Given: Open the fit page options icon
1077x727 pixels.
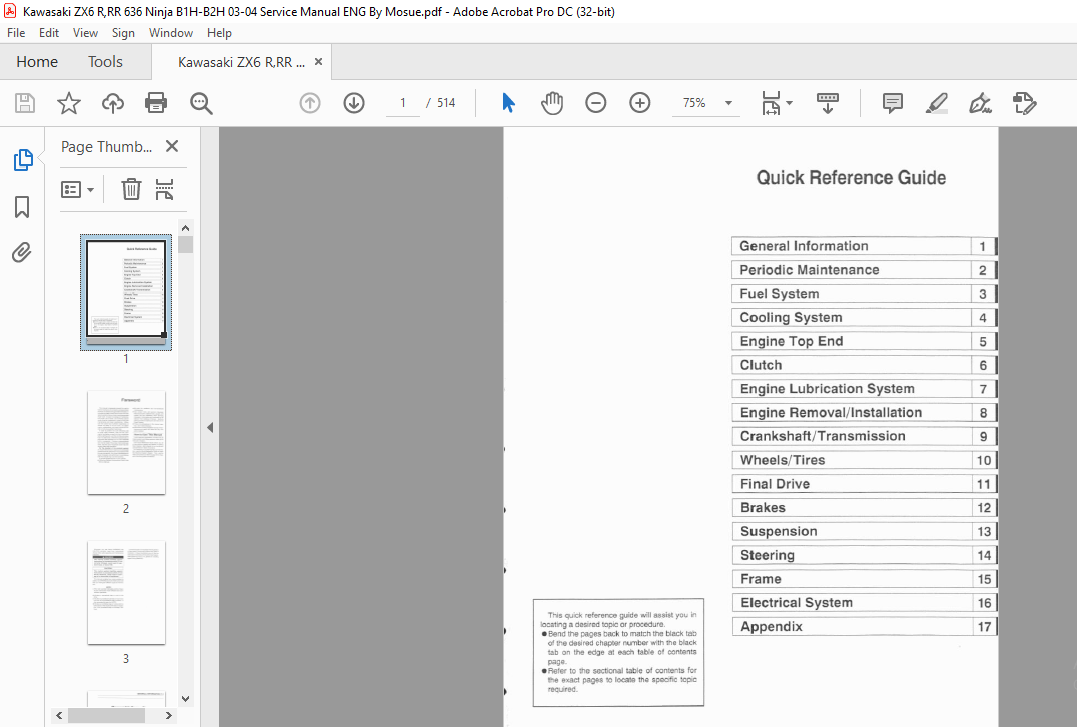Looking at the screenshot, I should point(771,103).
